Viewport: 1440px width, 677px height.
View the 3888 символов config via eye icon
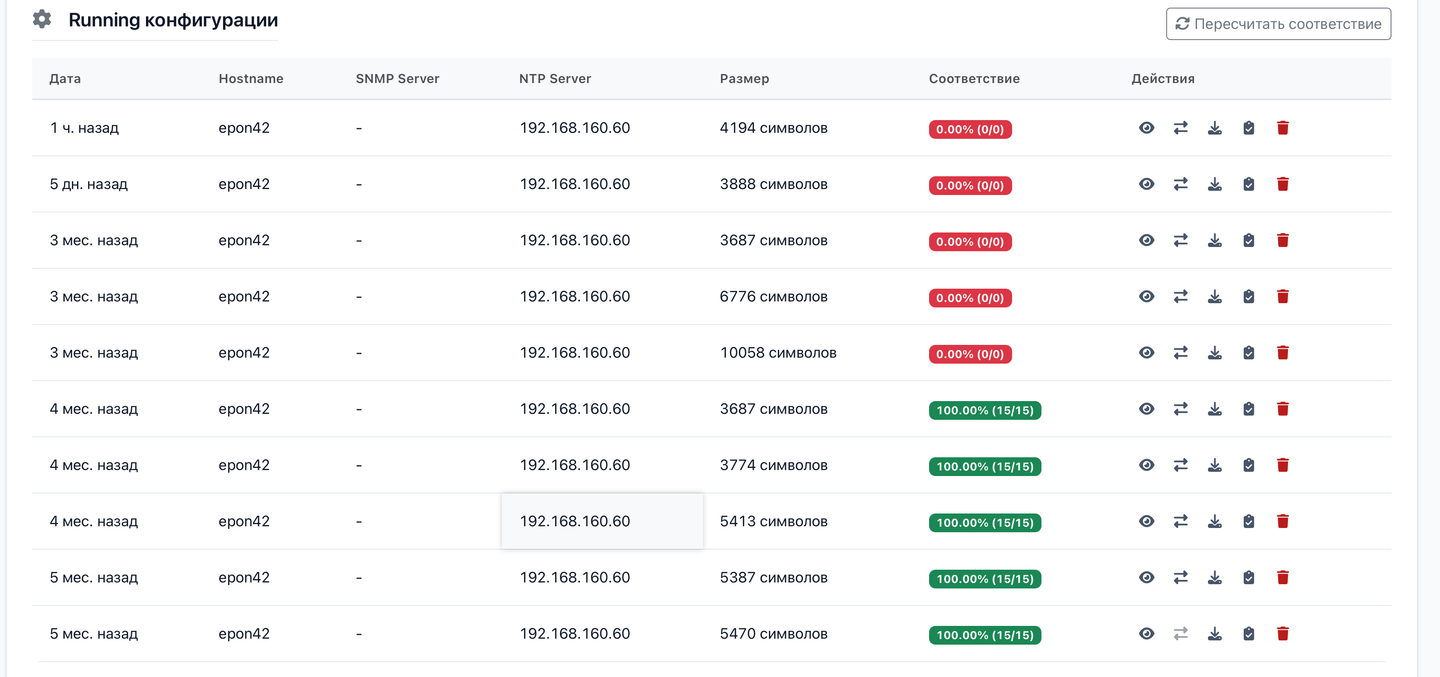tap(1147, 184)
